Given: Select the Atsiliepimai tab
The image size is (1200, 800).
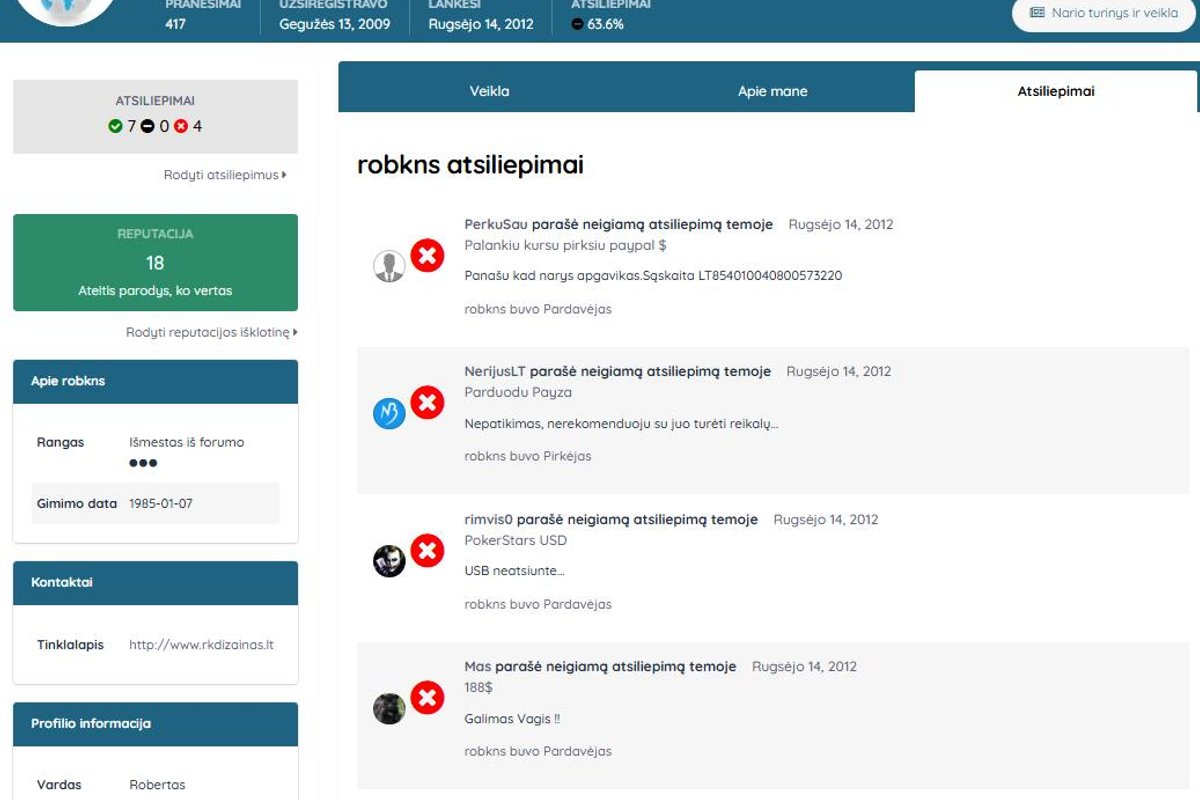Looking at the screenshot, I should 1055,90.
